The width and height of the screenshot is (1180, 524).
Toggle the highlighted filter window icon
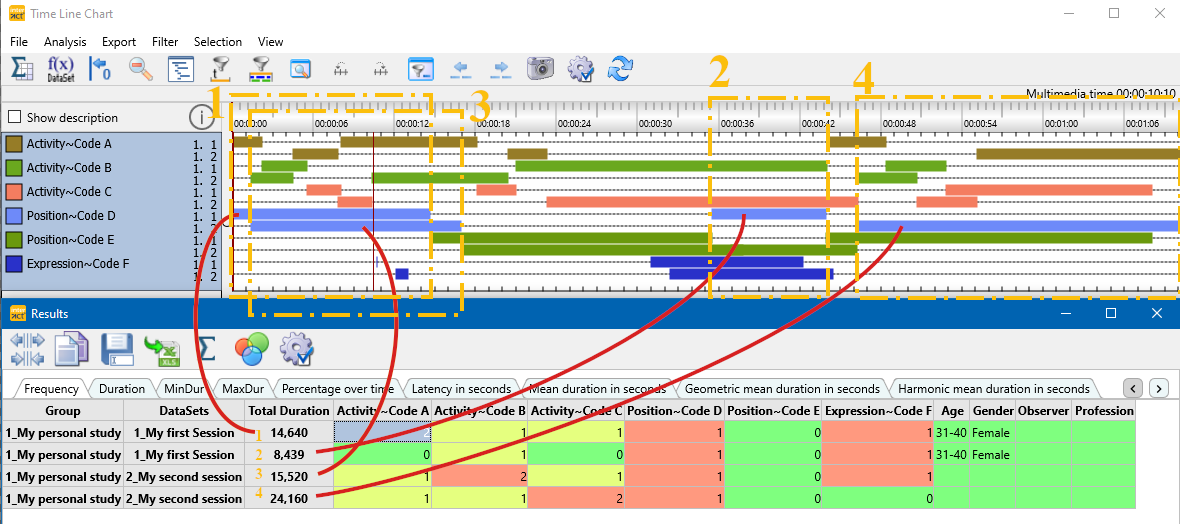(x=421, y=69)
